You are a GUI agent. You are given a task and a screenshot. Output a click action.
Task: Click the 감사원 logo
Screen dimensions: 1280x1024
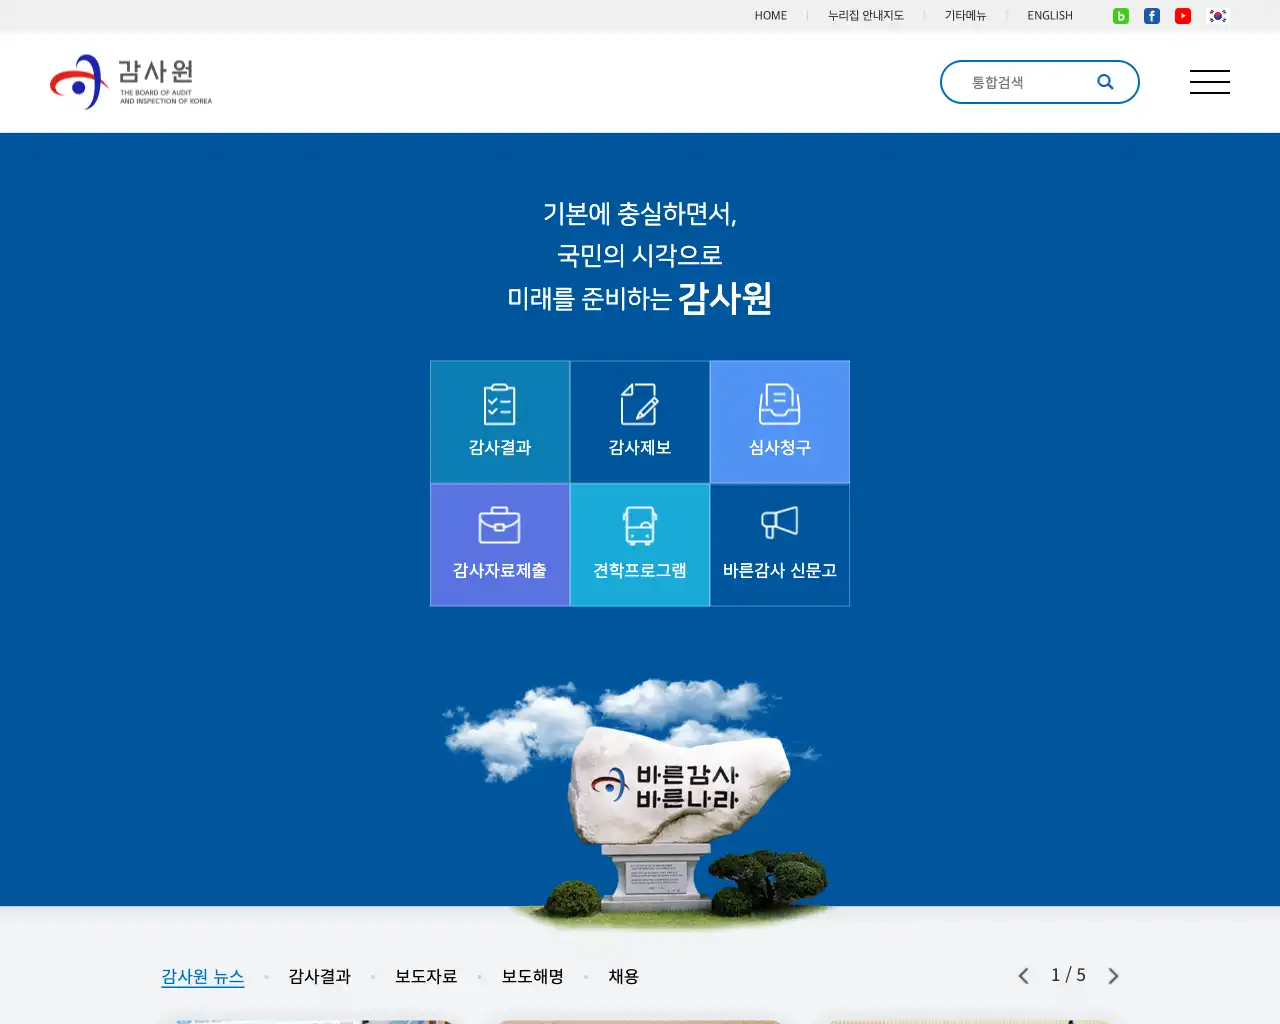pos(131,82)
